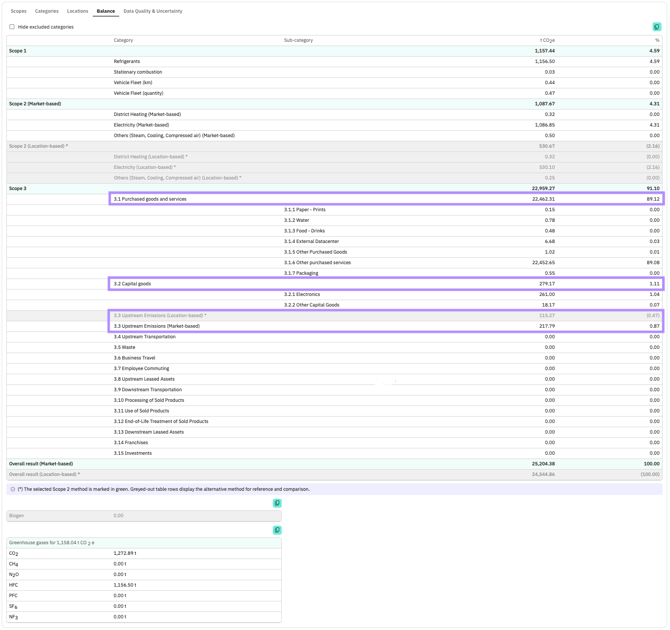
Task: Open the Scopes tab
Action: (x=18, y=11)
